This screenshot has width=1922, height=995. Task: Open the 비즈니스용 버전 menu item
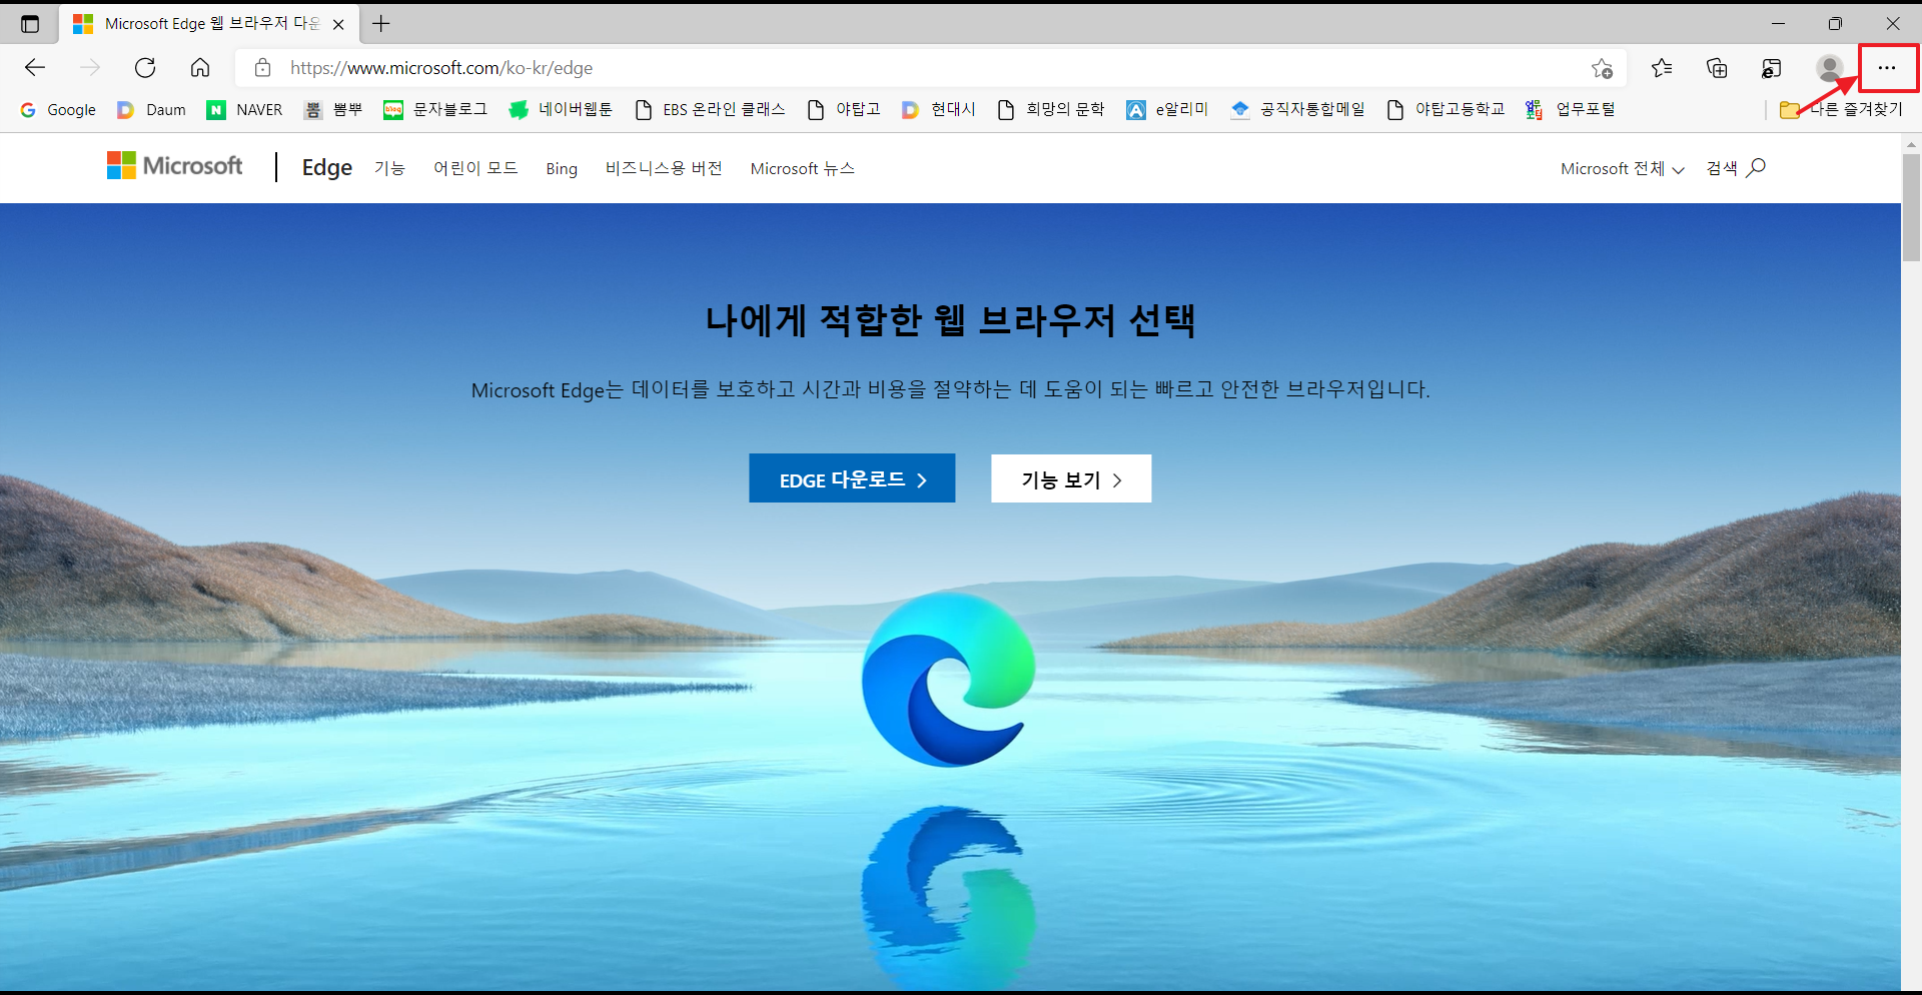click(664, 168)
